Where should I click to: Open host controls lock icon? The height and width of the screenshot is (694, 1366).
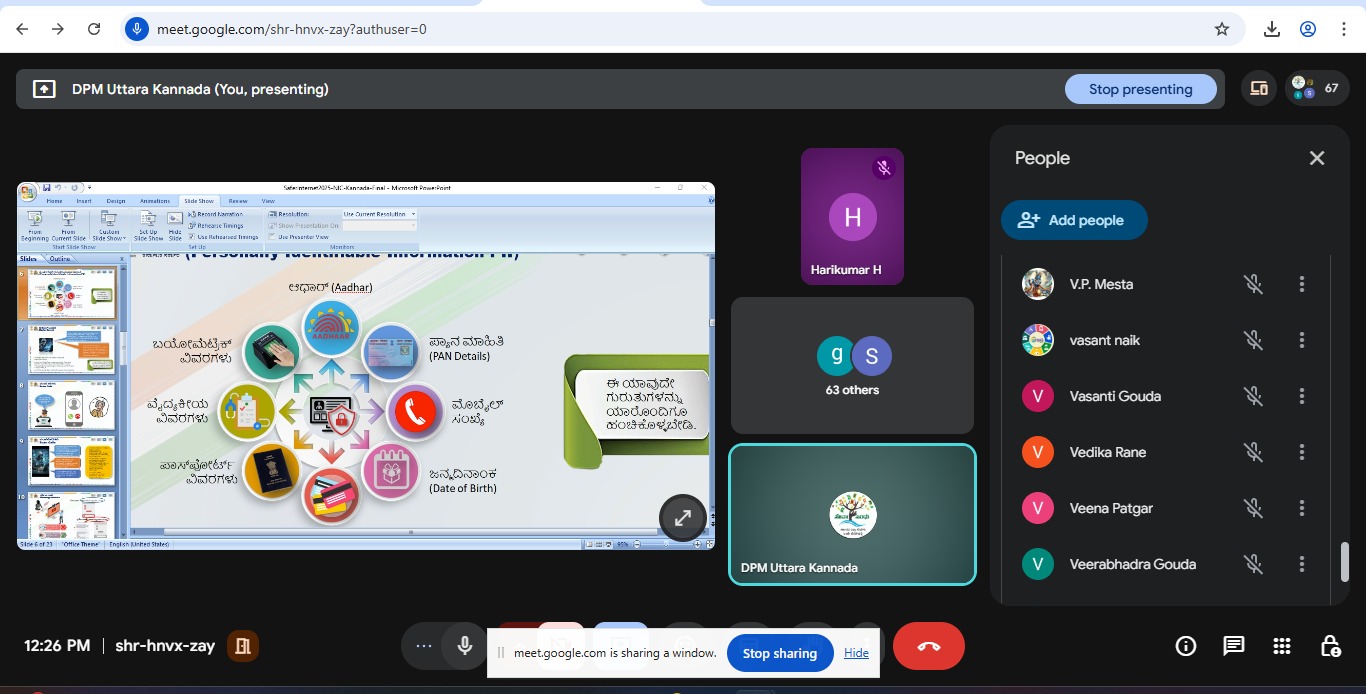1330,646
